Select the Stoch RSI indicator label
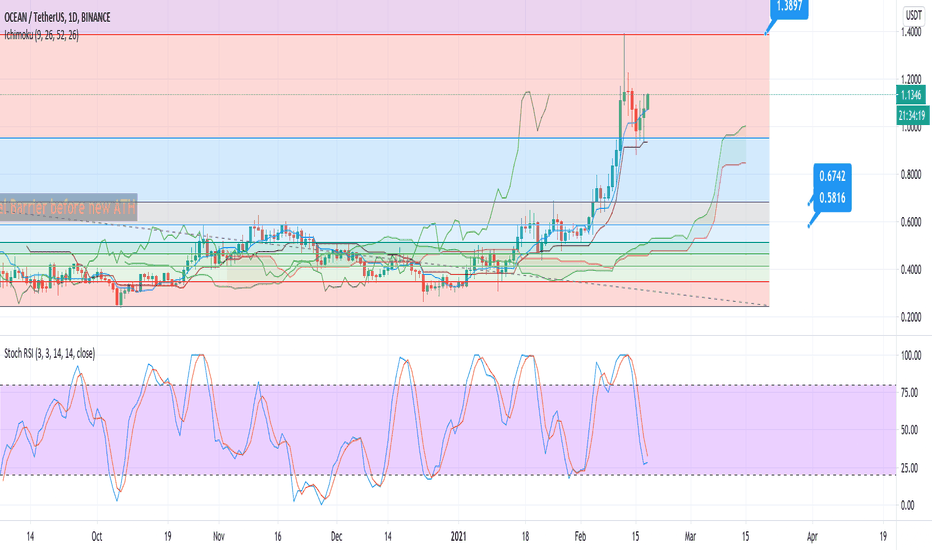The width and height of the screenshot is (932, 550). [49, 354]
